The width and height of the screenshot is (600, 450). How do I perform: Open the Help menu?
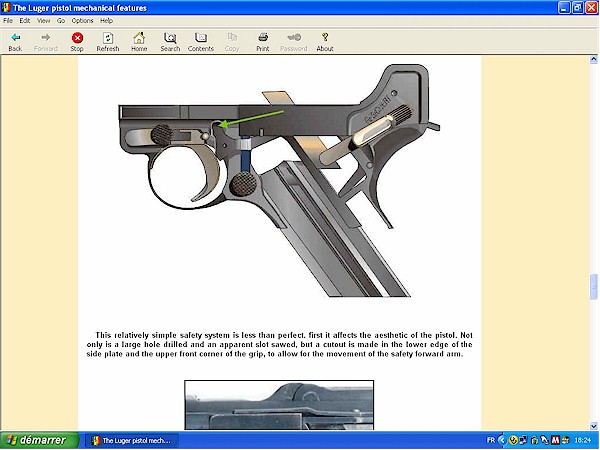click(x=106, y=21)
